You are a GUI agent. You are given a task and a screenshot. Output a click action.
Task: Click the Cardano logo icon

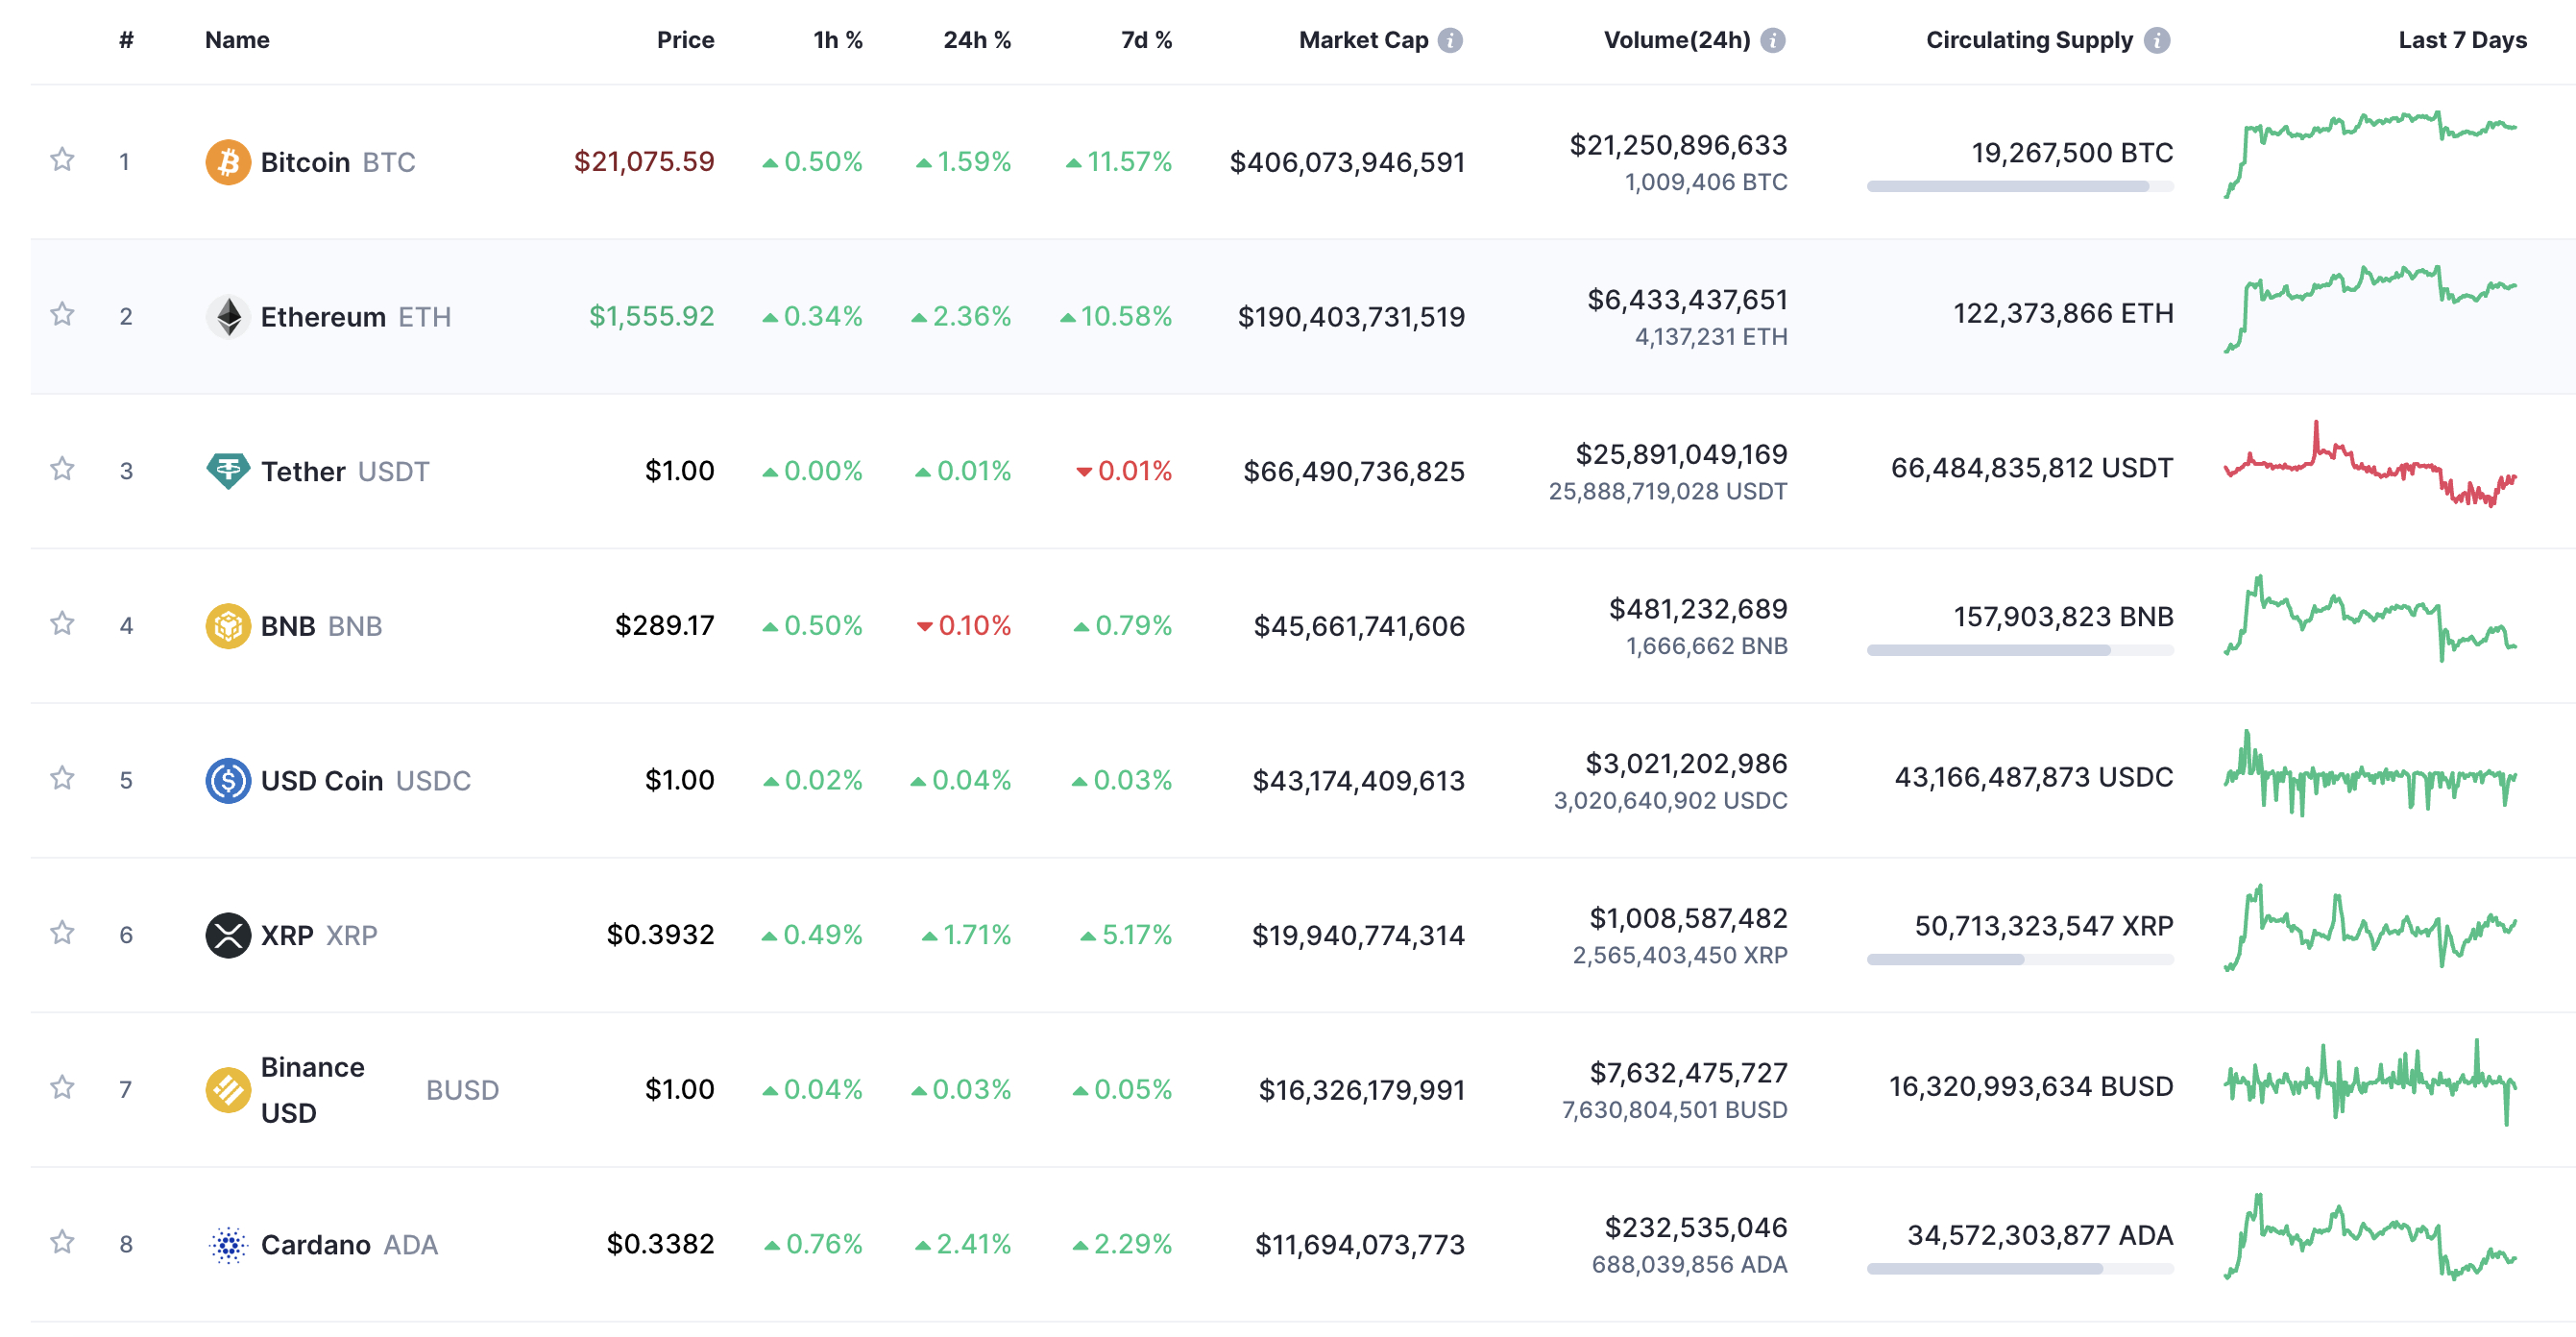[x=228, y=1245]
